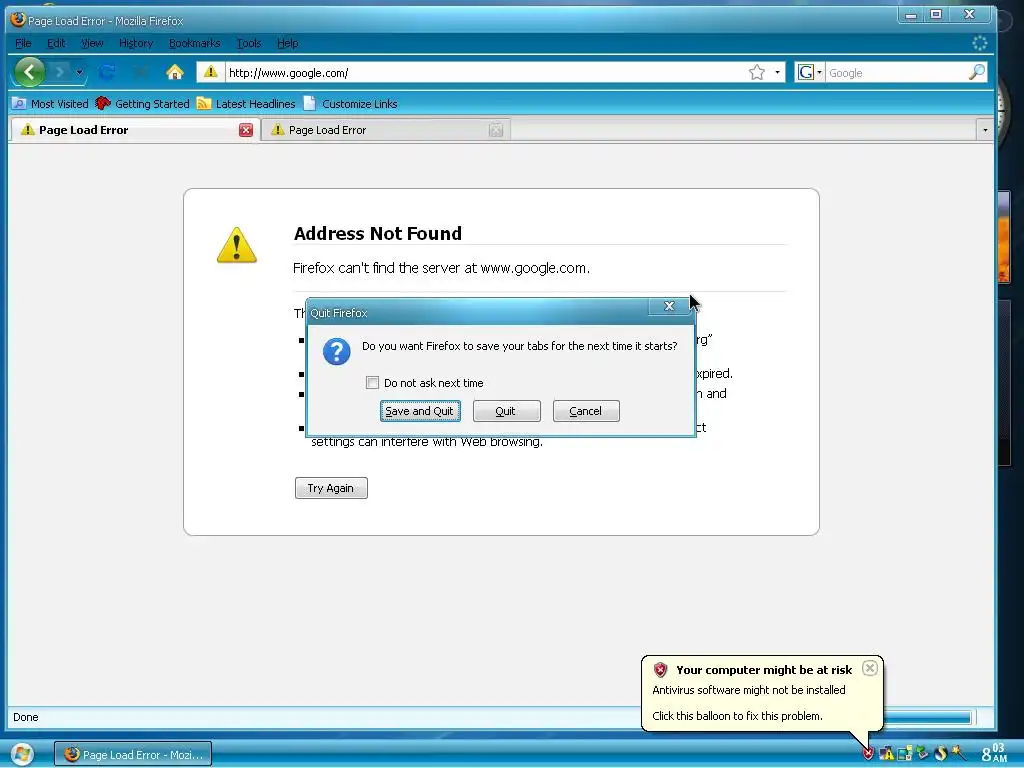Open the search engine selector dropdown

pos(819,72)
